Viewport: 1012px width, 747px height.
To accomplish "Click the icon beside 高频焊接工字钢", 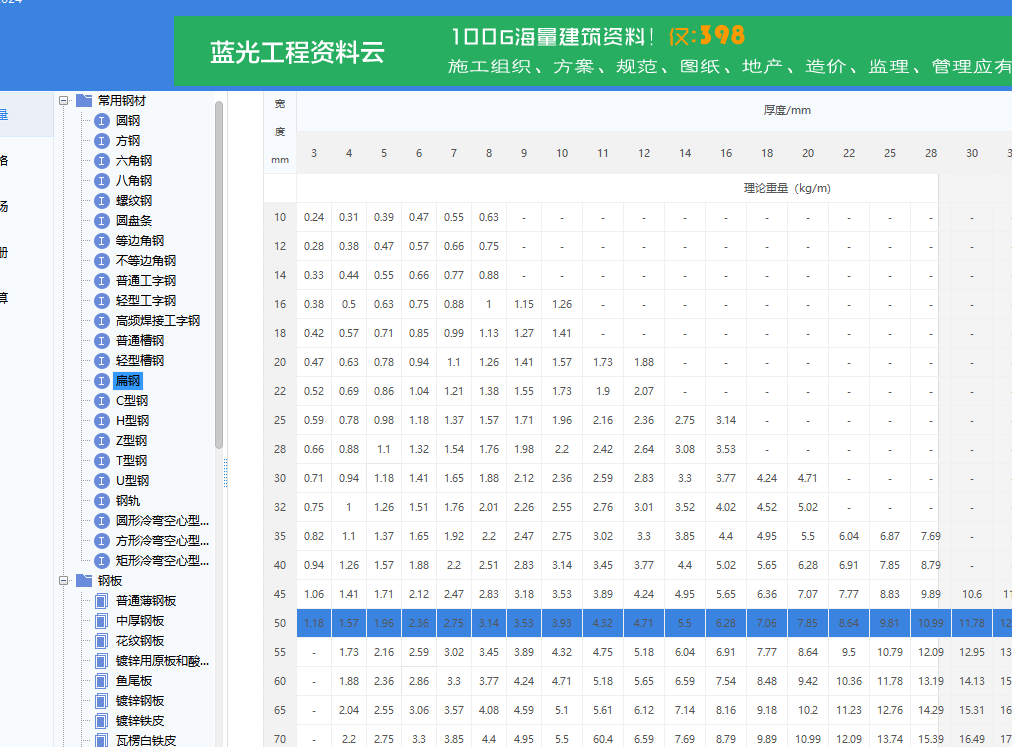I will click(x=101, y=321).
